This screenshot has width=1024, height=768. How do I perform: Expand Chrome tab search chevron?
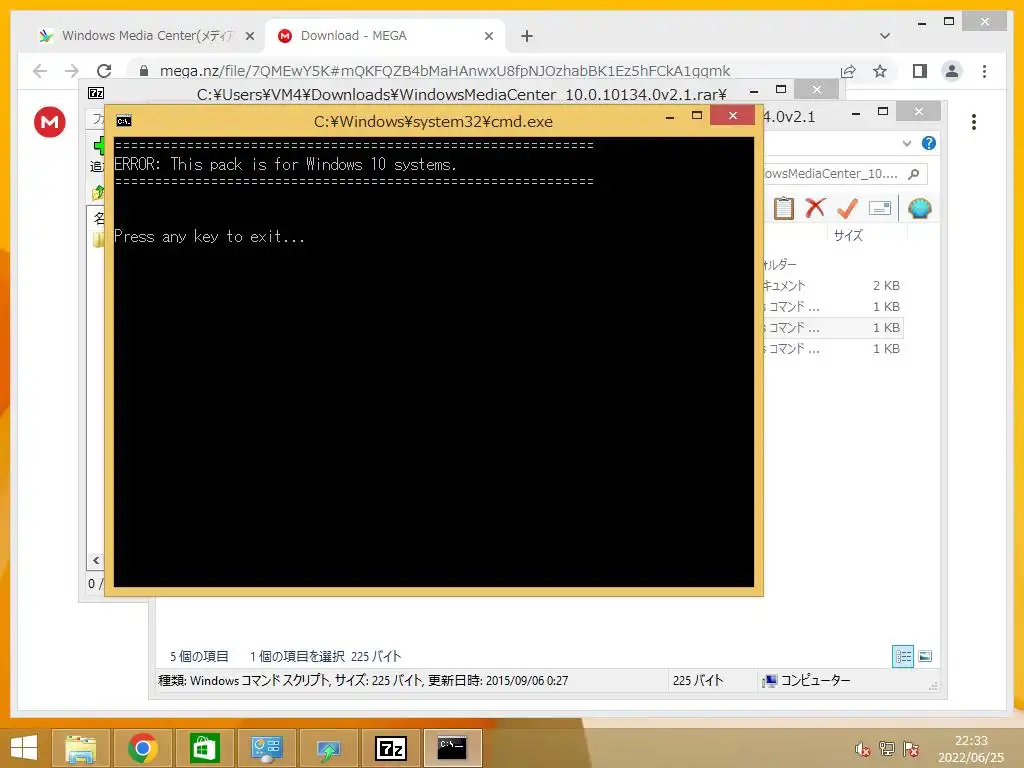885,36
